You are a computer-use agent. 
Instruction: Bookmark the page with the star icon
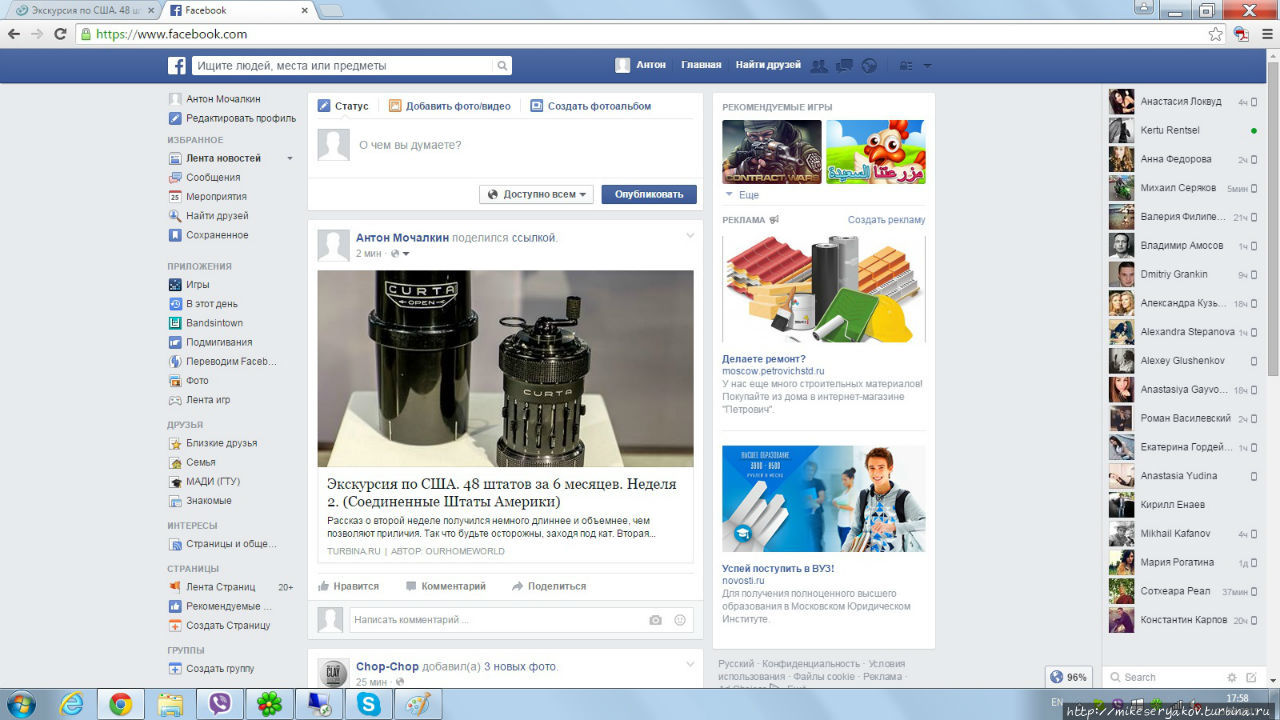coord(1215,34)
